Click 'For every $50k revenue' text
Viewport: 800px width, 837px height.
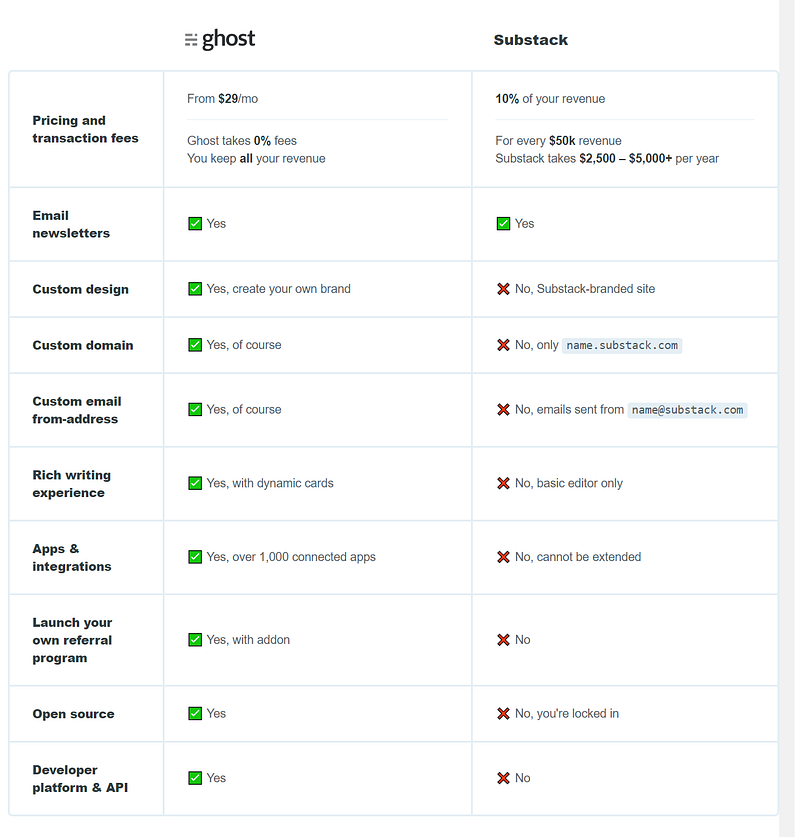point(558,141)
